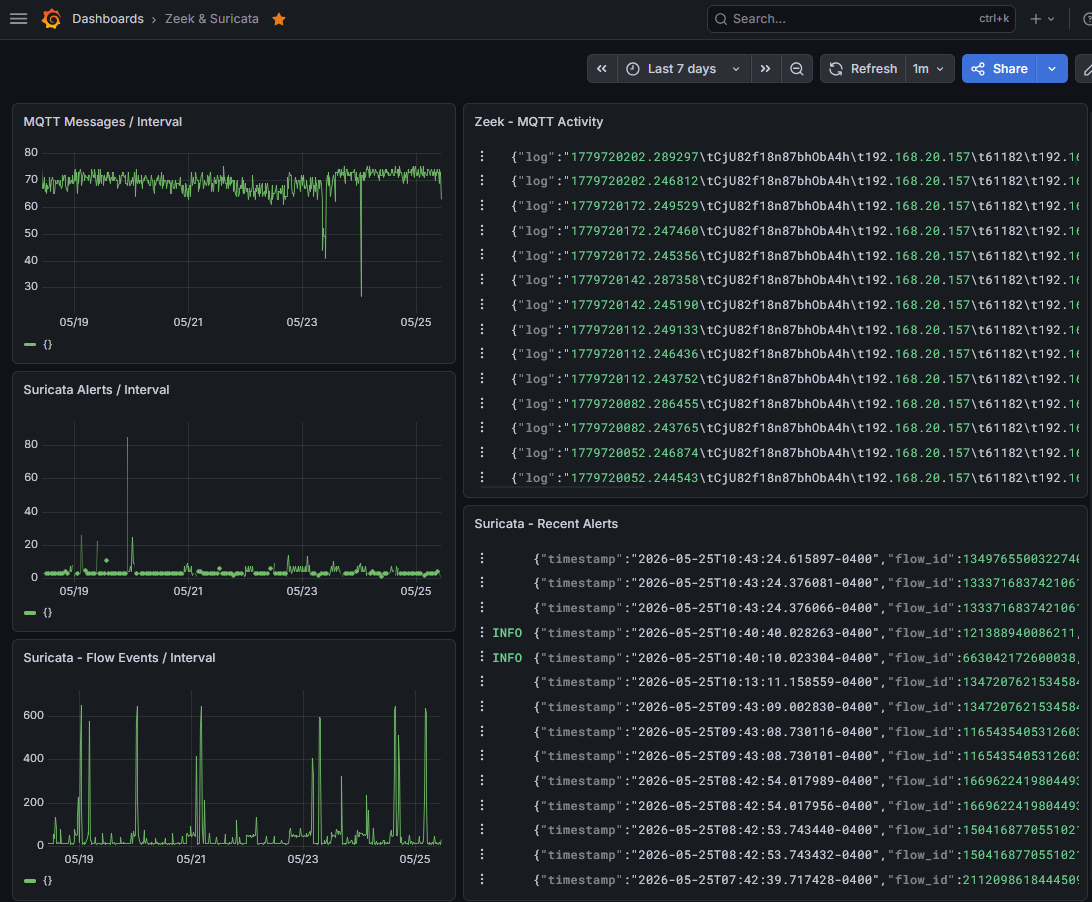The height and width of the screenshot is (902, 1092).
Task: Select the alert line timestamp 10:40:40.028263
Action: coord(806,633)
